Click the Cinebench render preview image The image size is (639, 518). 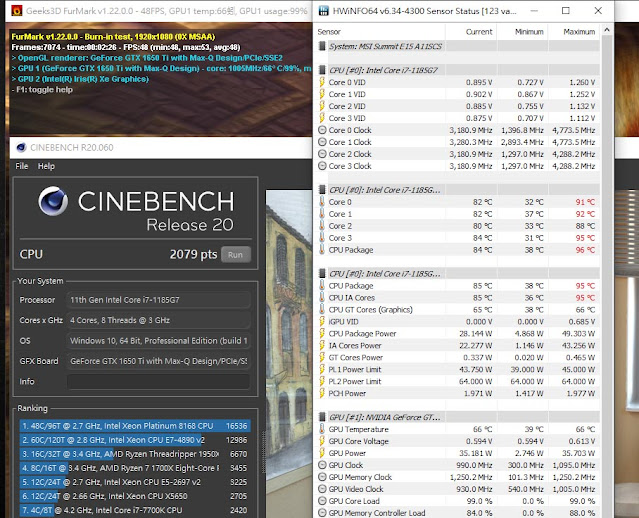[x=289, y=354]
